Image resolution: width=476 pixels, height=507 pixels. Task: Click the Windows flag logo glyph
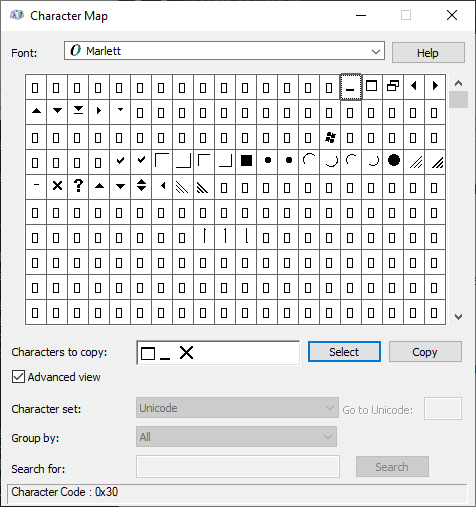(x=330, y=137)
